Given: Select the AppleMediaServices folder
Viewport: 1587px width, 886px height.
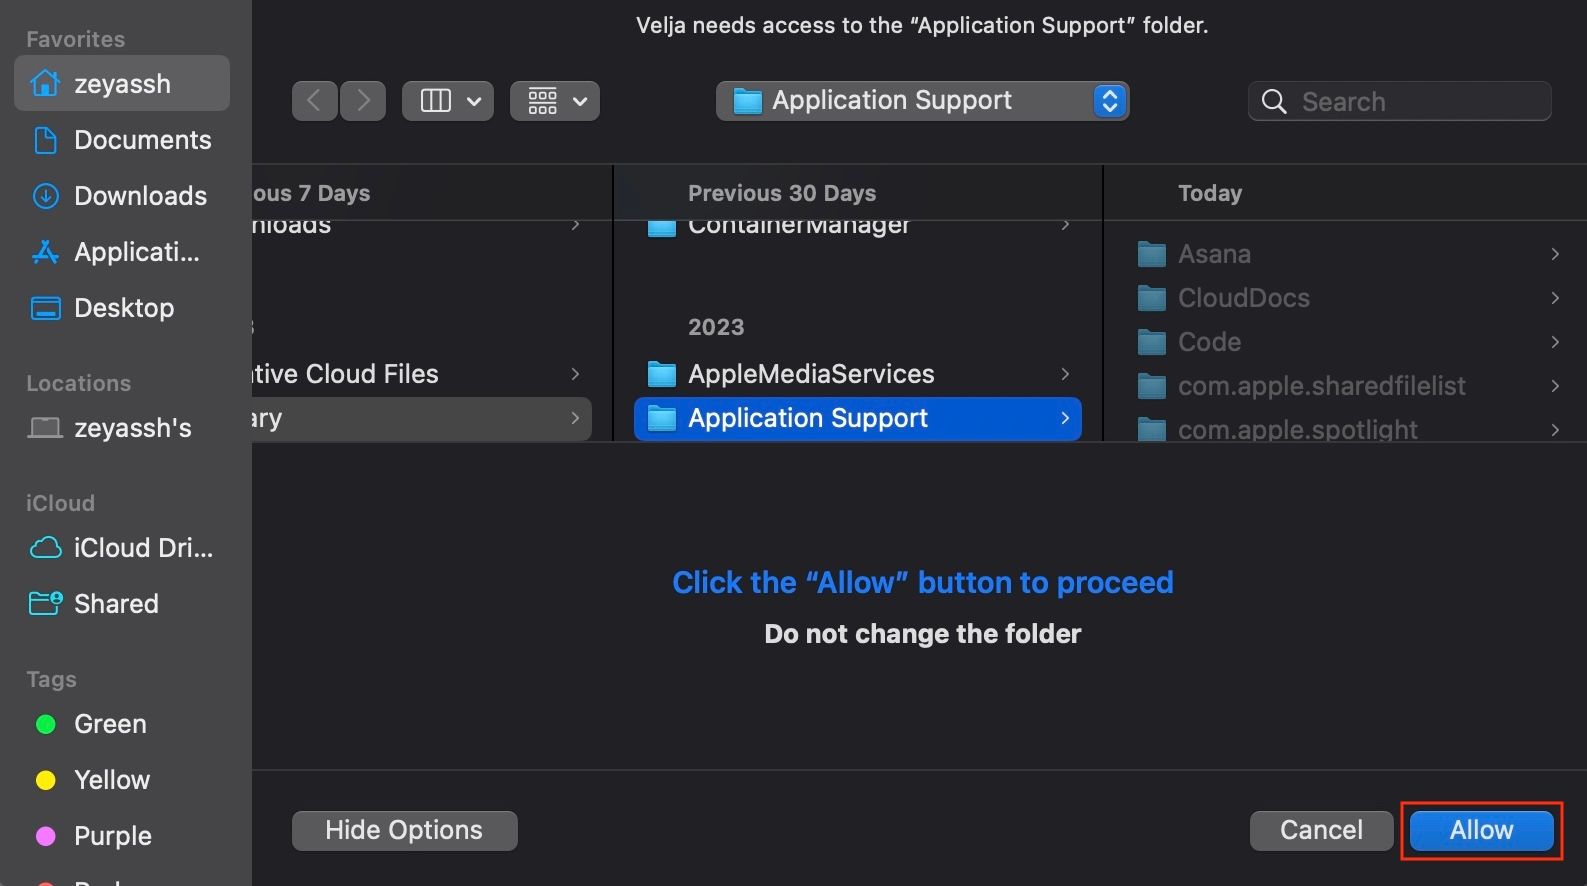Looking at the screenshot, I should [x=810, y=374].
